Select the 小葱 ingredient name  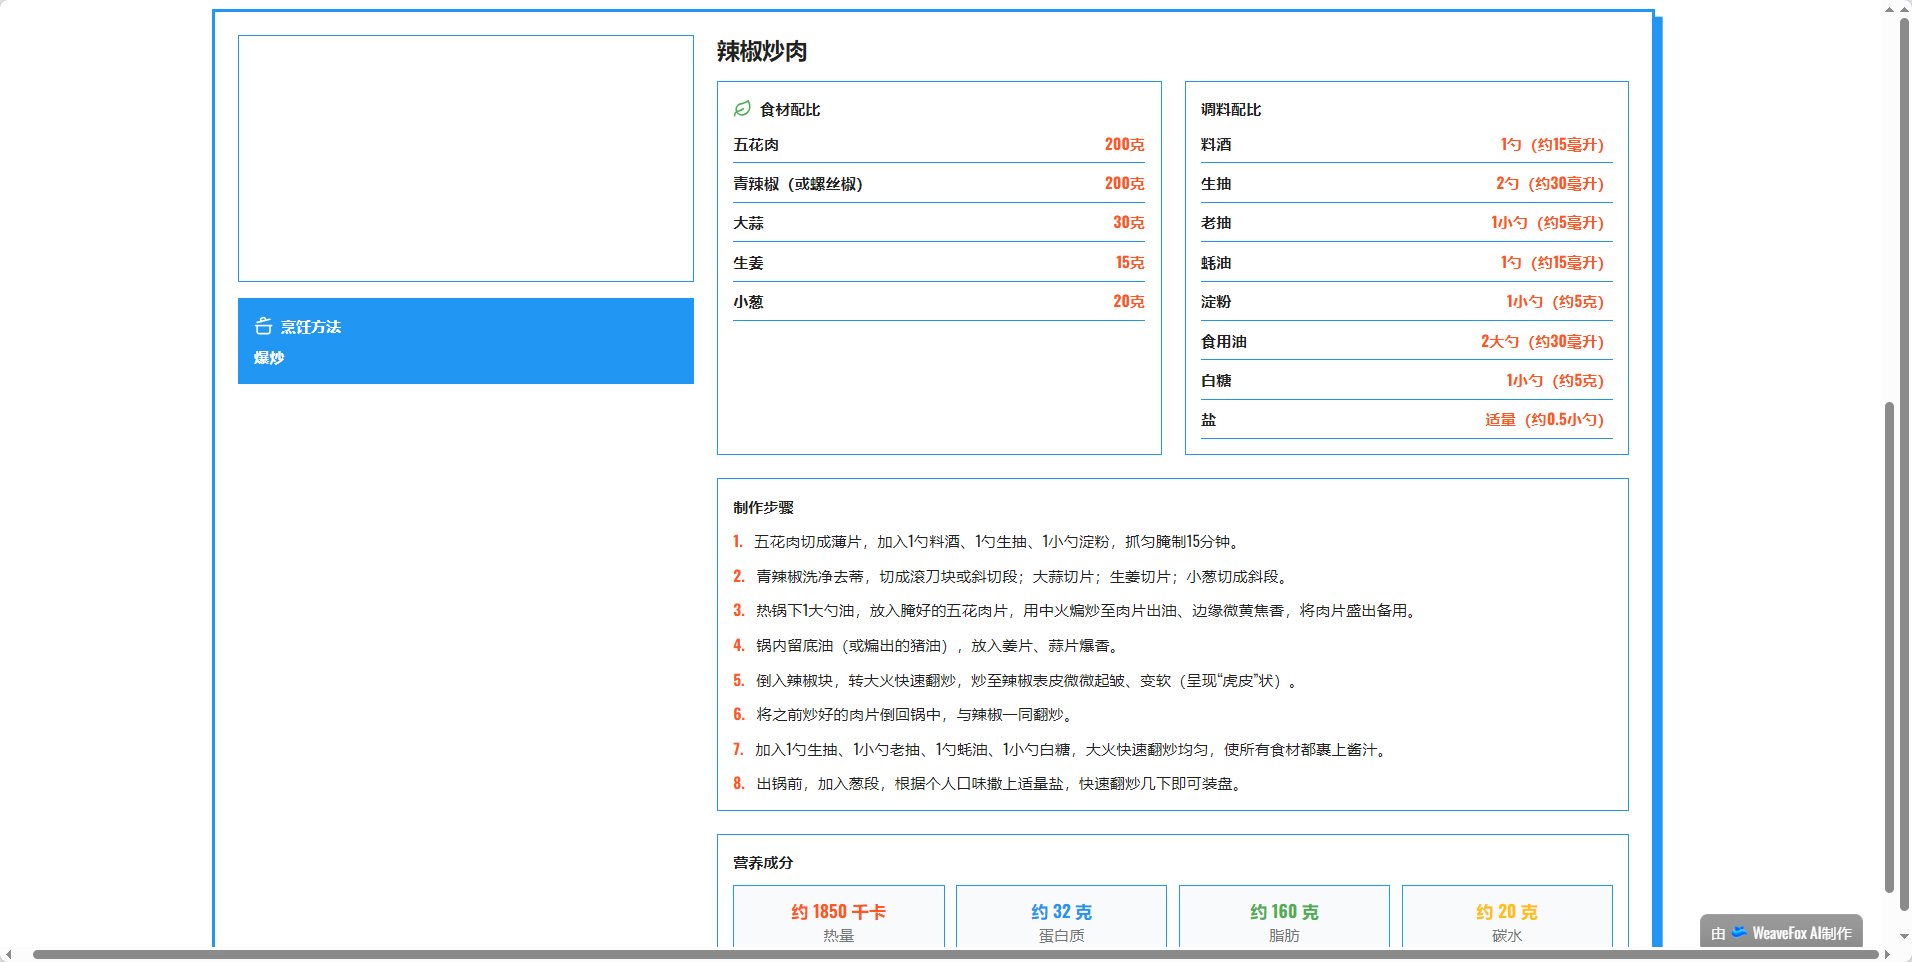point(748,302)
